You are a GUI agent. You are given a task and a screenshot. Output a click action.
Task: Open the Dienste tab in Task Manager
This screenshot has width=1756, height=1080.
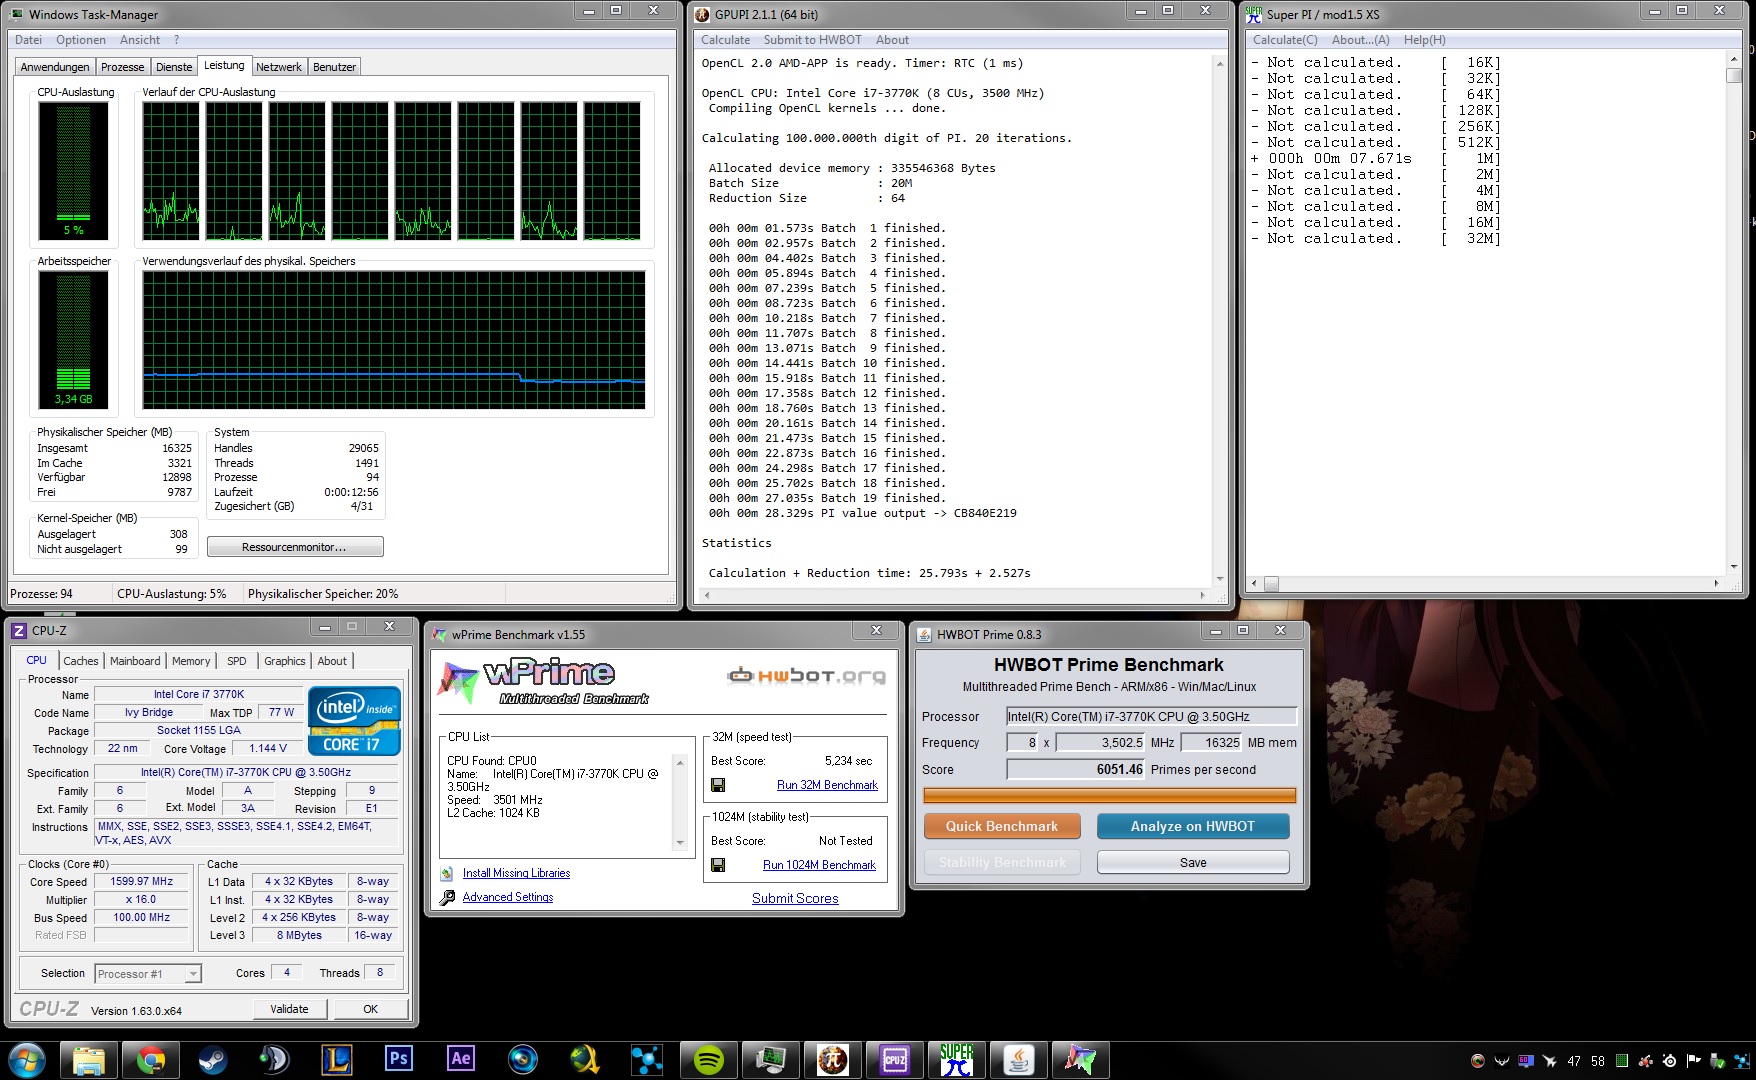tap(174, 67)
